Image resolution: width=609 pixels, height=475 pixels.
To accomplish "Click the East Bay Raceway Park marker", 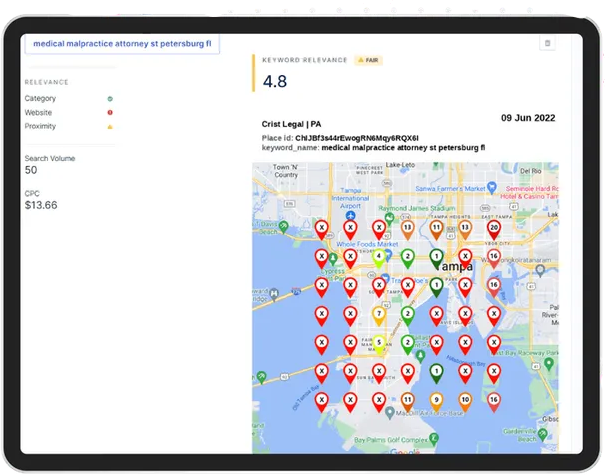I will 549,364.
